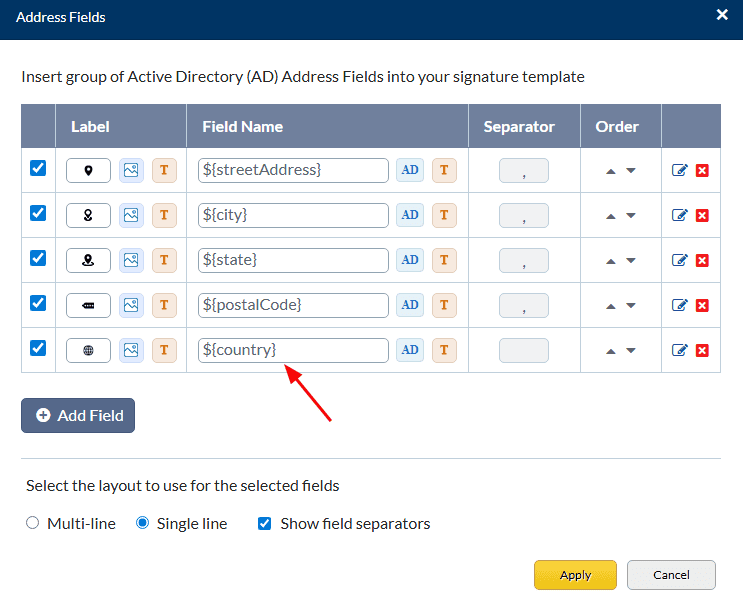
Task: Move the city row up
Action: coord(611,216)
